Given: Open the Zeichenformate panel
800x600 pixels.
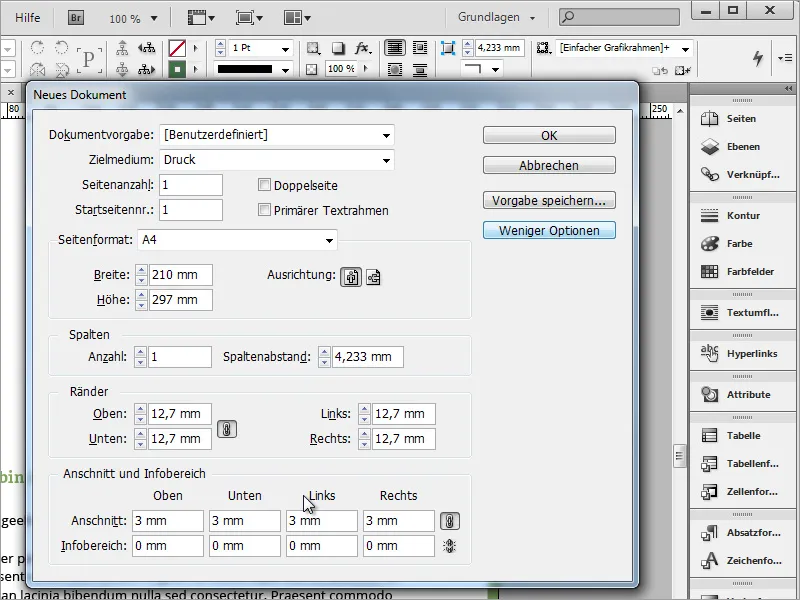Looking at the screenshot, I should pos(742,561).
